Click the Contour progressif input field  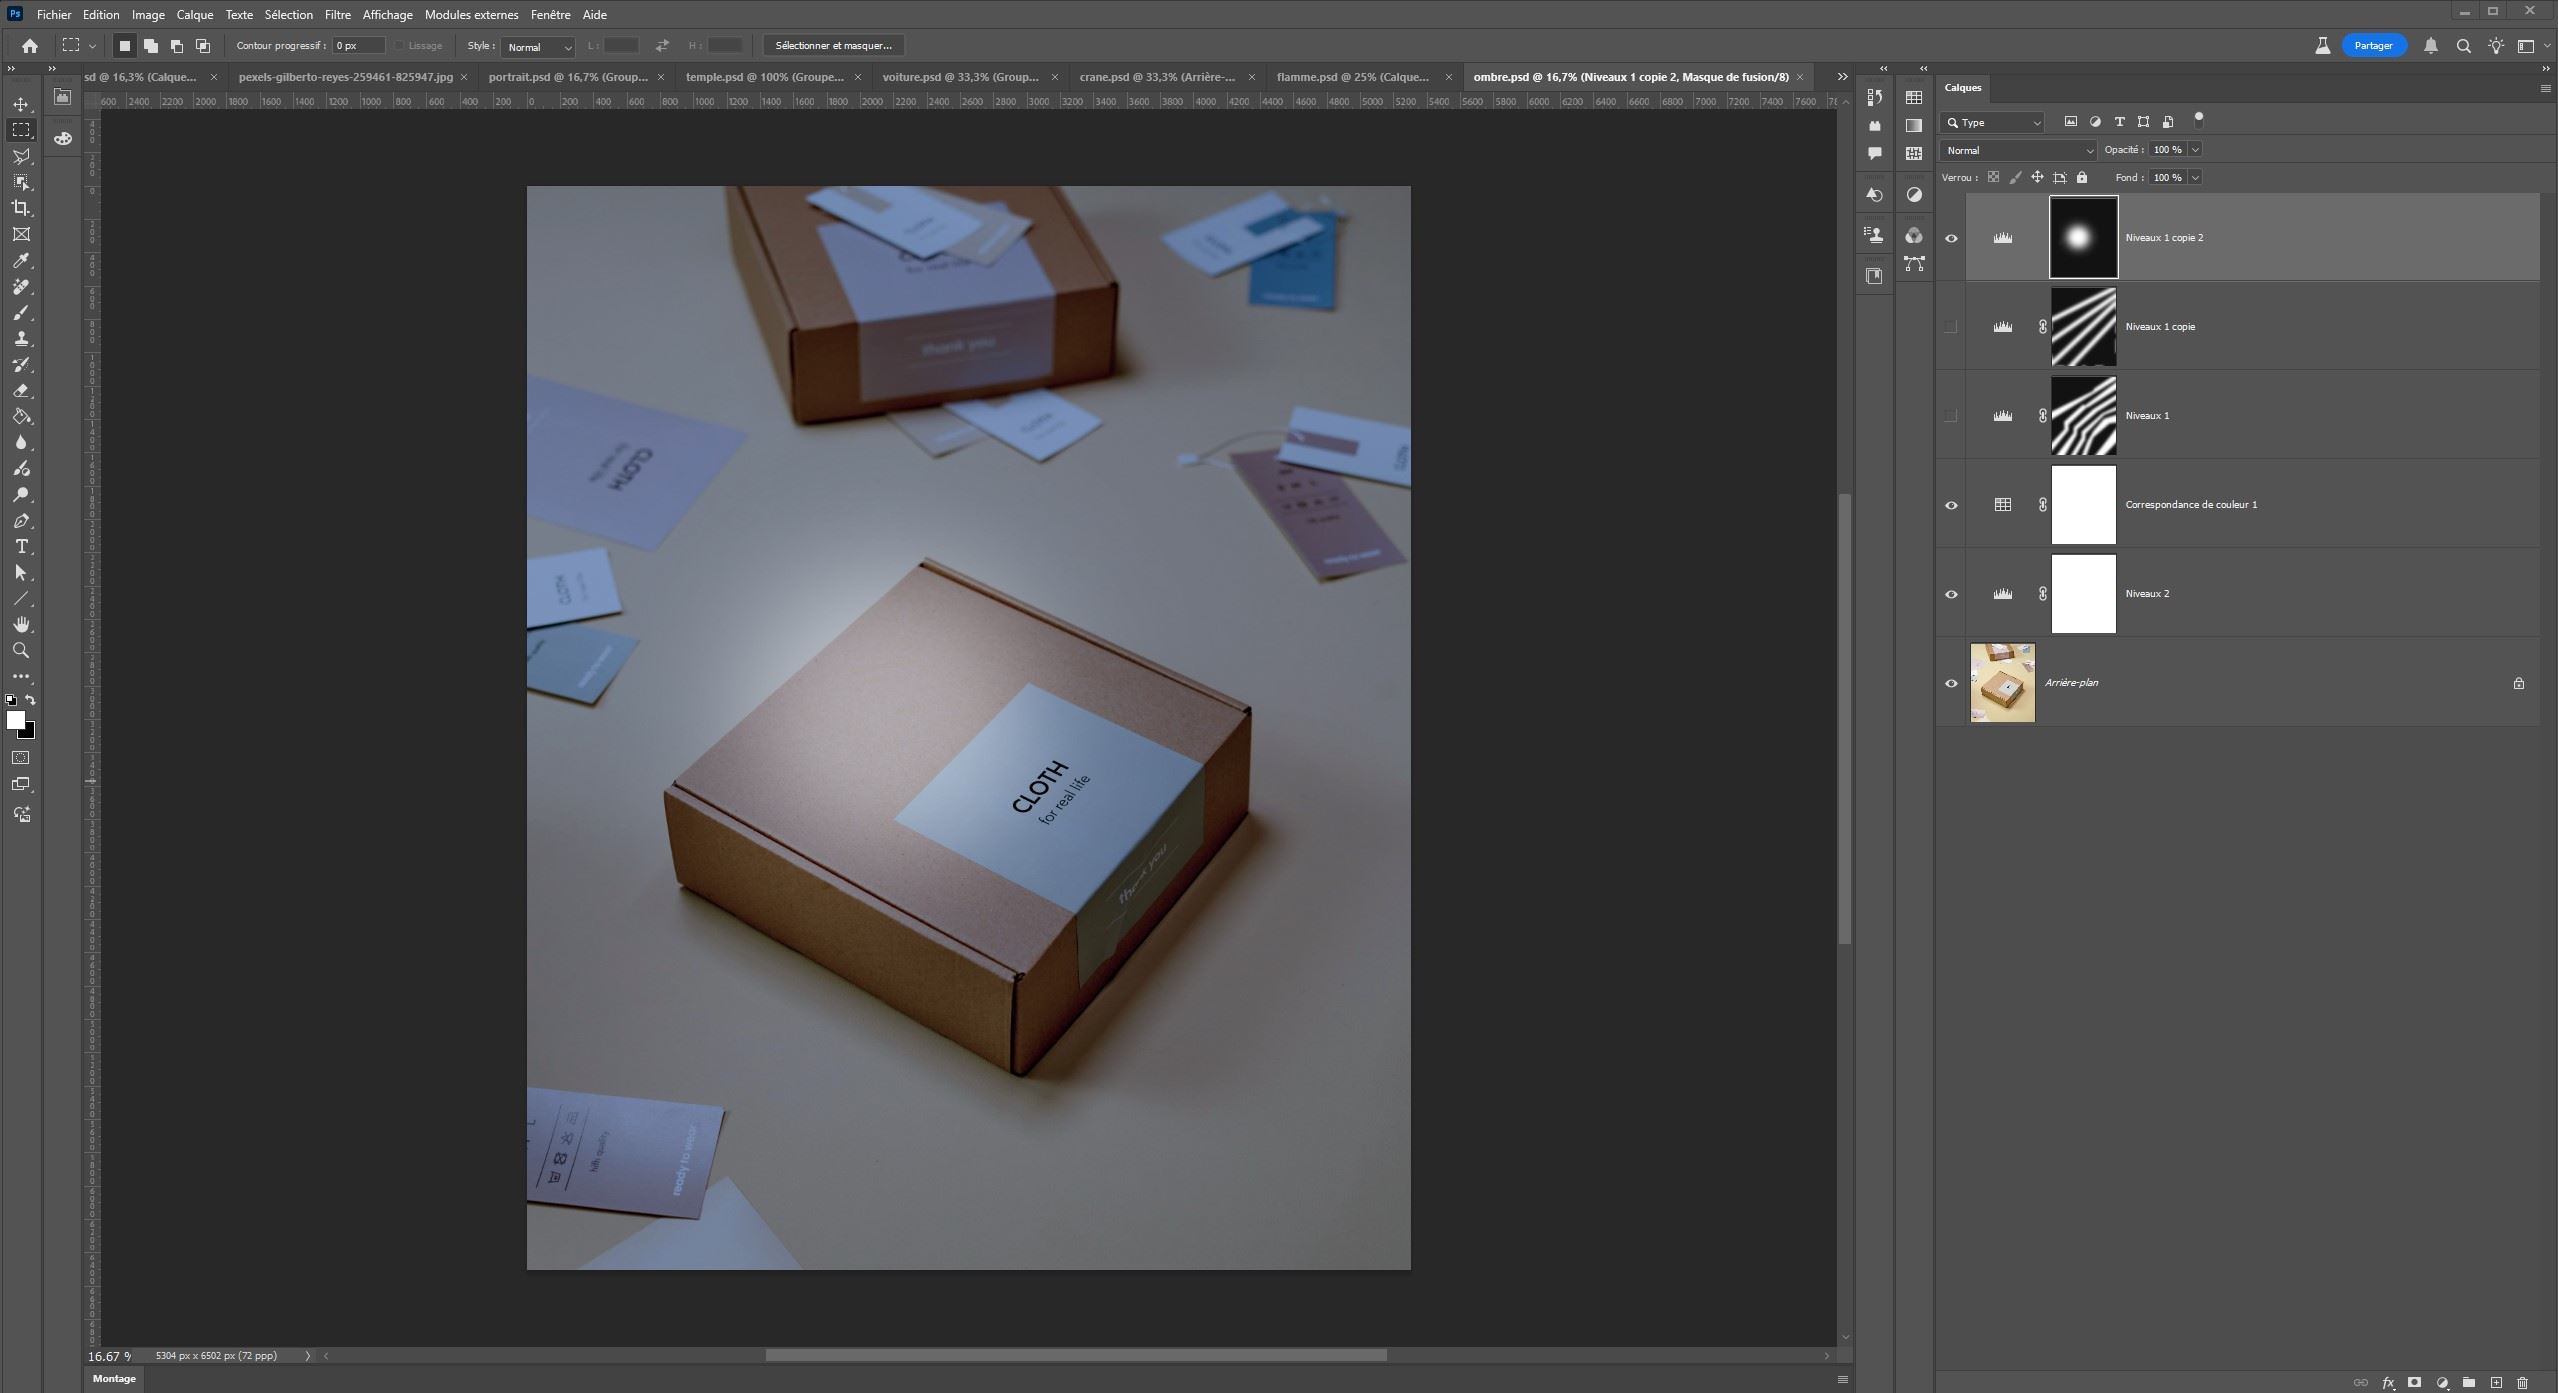[359, 45]
